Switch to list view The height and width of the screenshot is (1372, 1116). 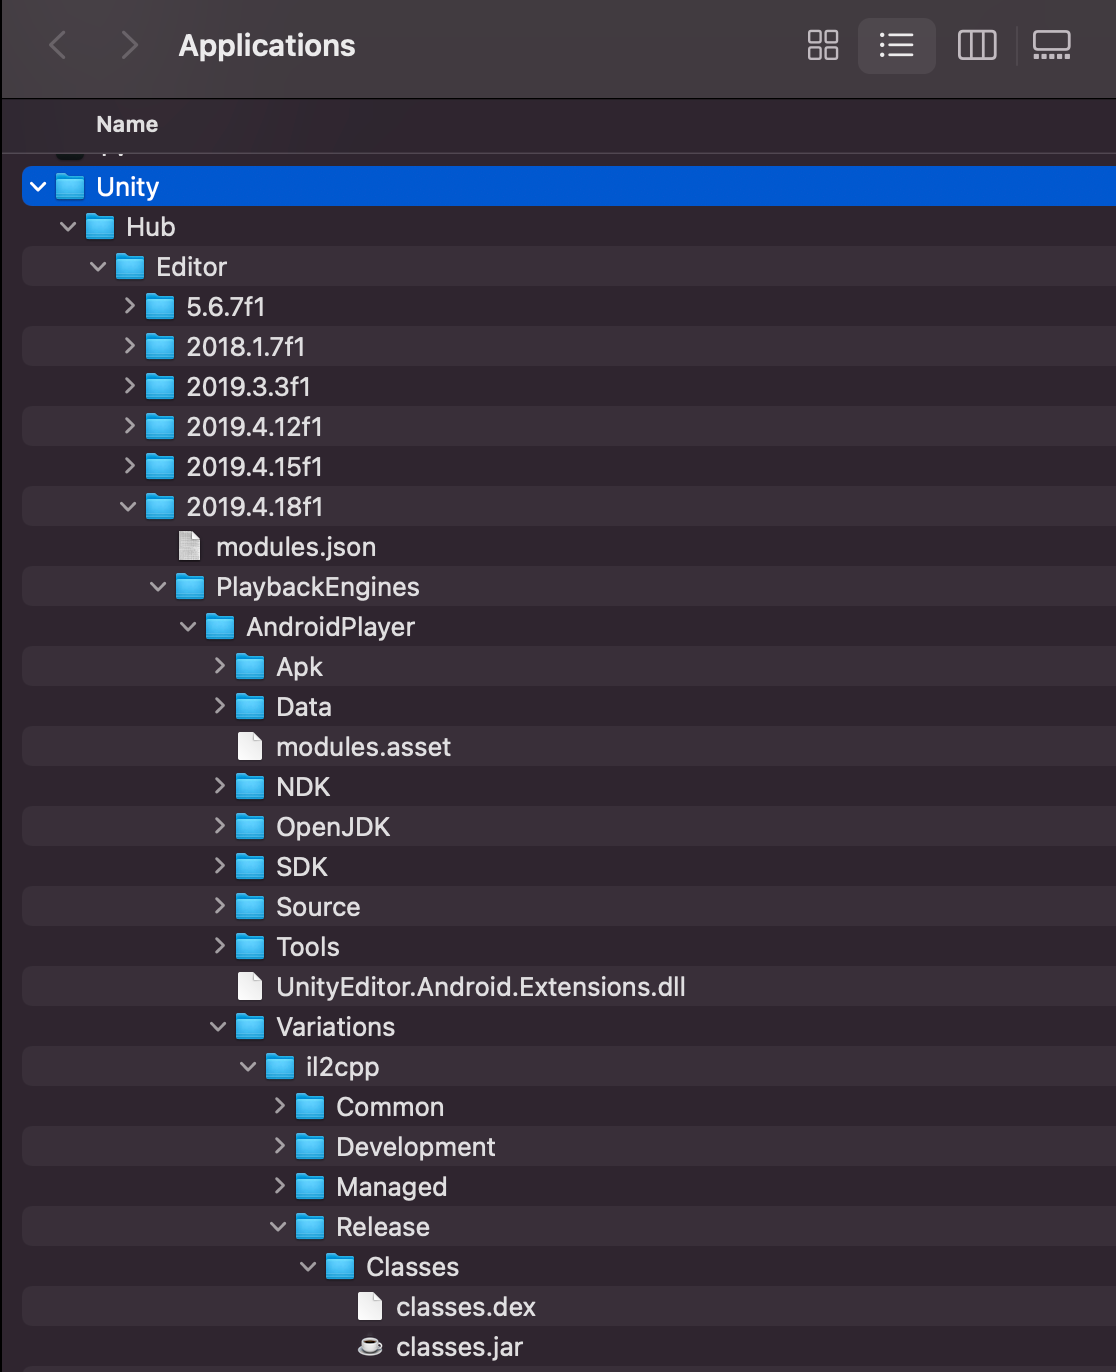(x=896, y=45)
